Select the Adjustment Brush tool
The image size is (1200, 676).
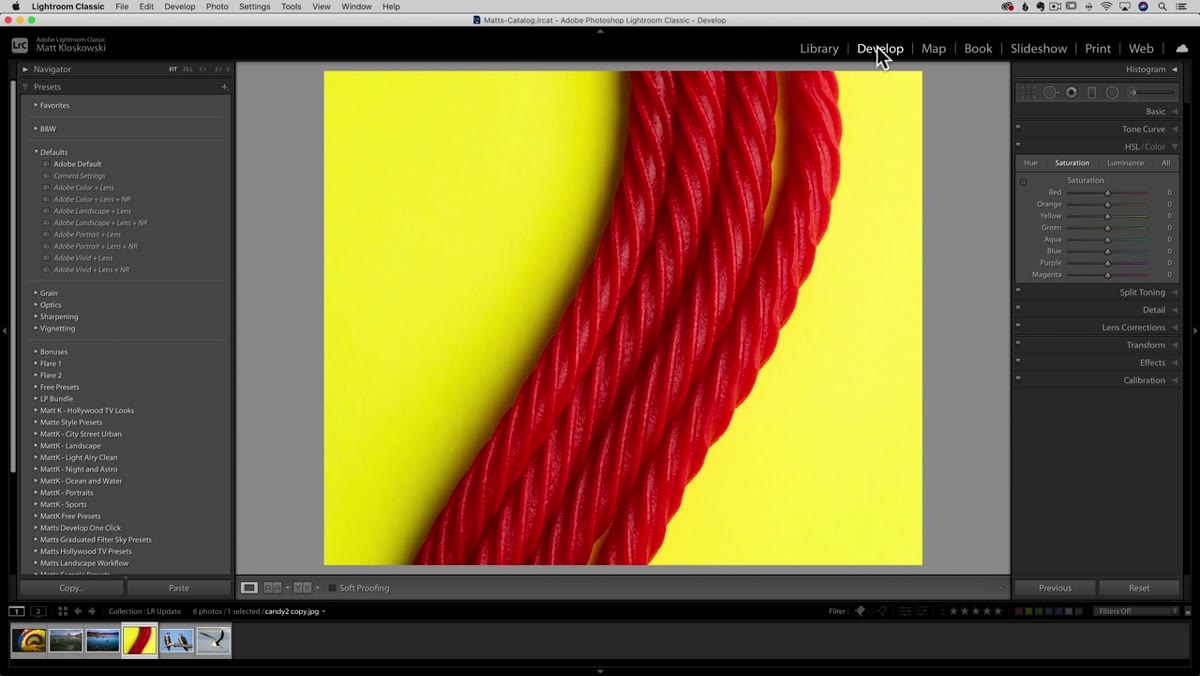coord(1153,93)
